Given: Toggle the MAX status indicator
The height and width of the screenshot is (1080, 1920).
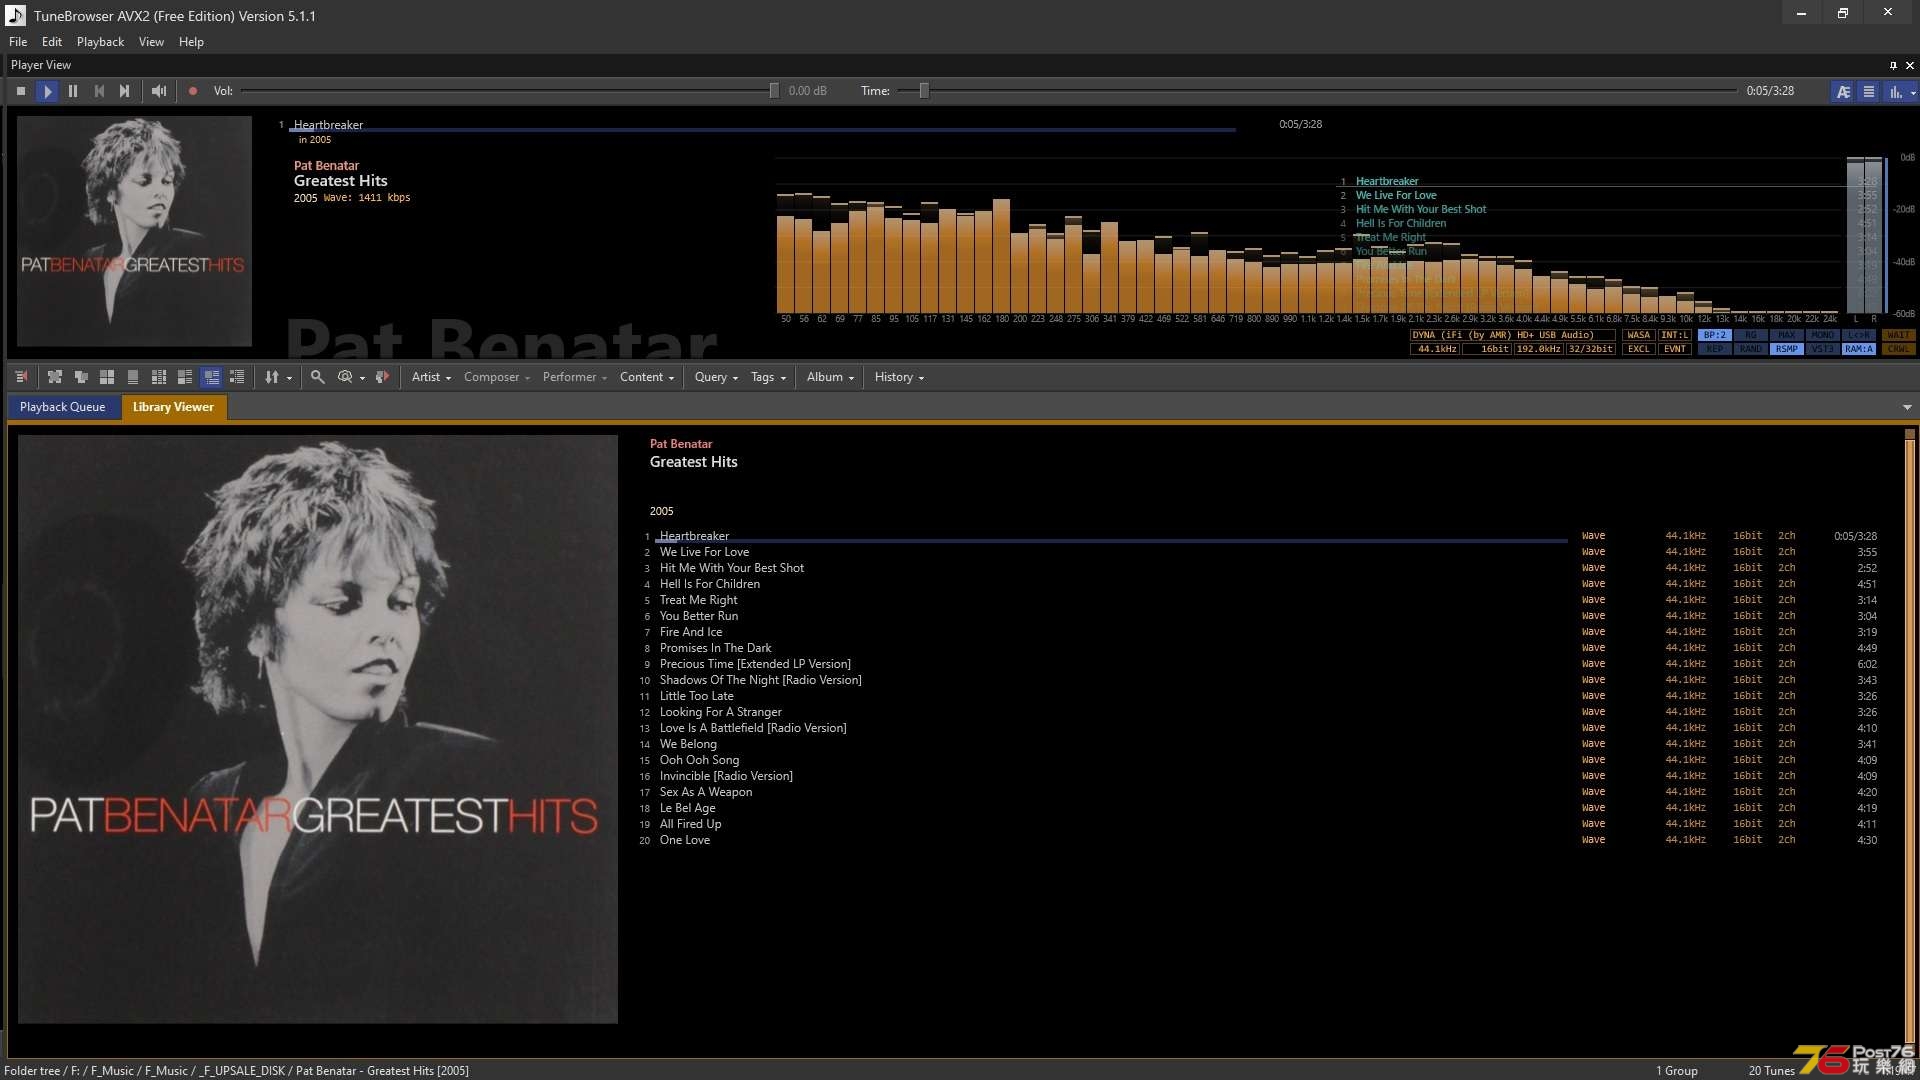Looking at the screenshot, I should 1787,335.
